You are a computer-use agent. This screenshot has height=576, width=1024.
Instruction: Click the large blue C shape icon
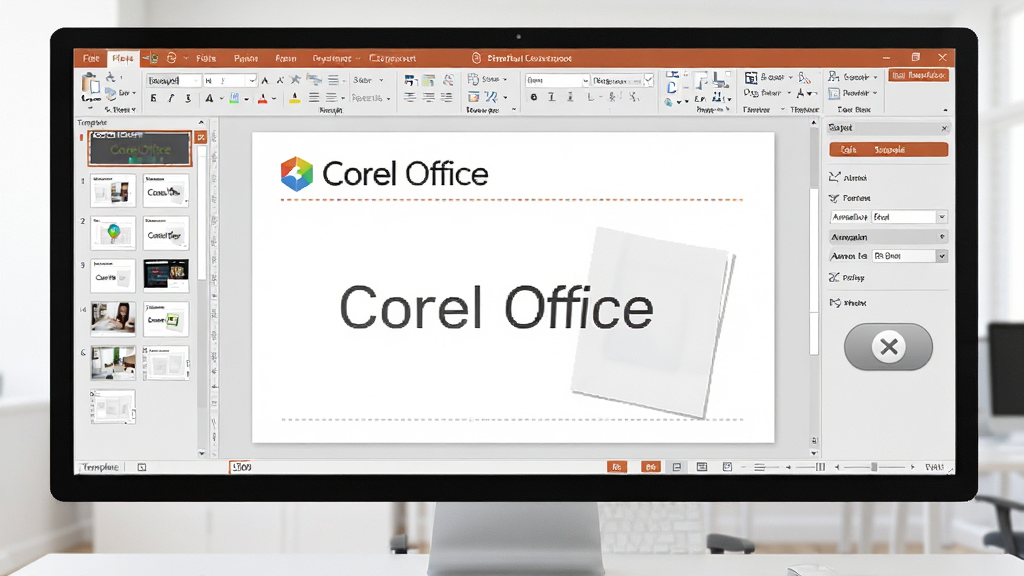coord(672,88)
